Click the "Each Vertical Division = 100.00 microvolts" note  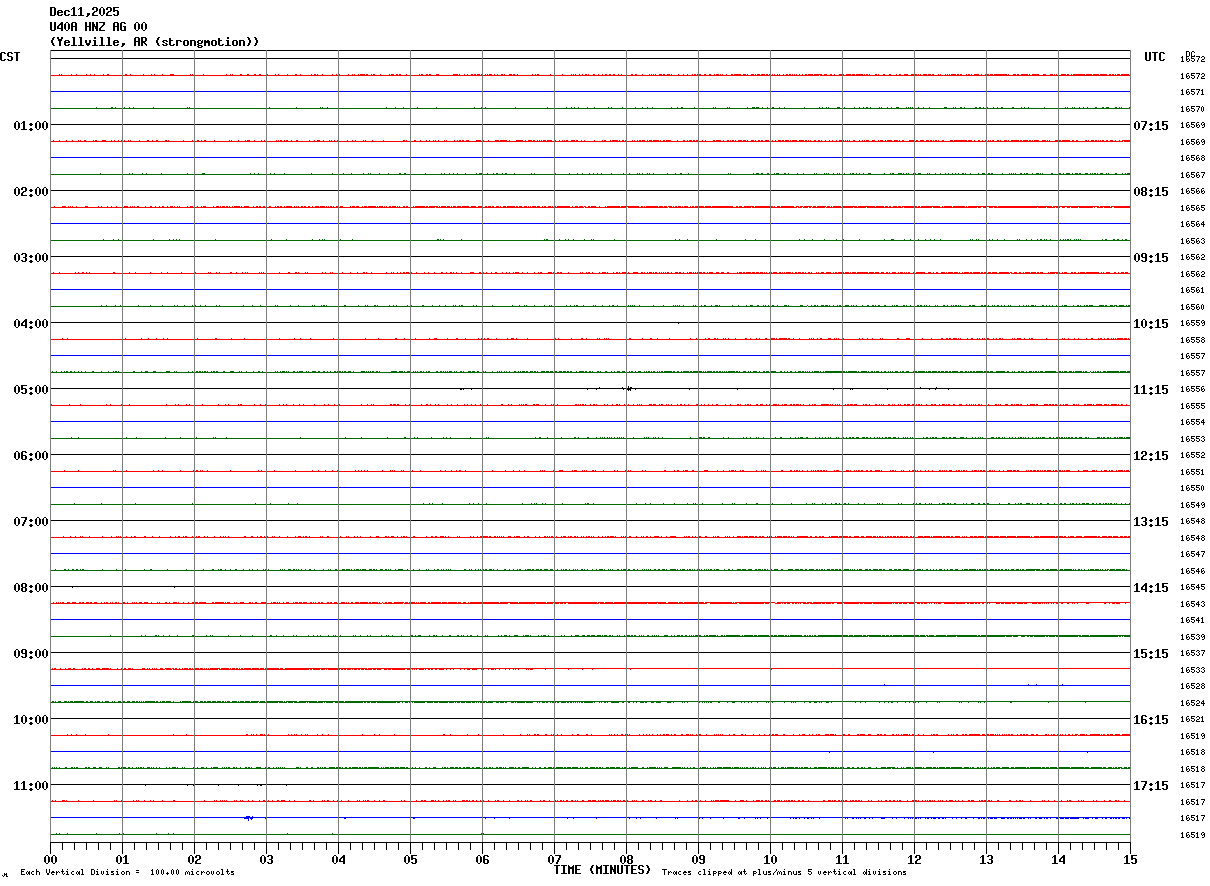click(128, 873)
